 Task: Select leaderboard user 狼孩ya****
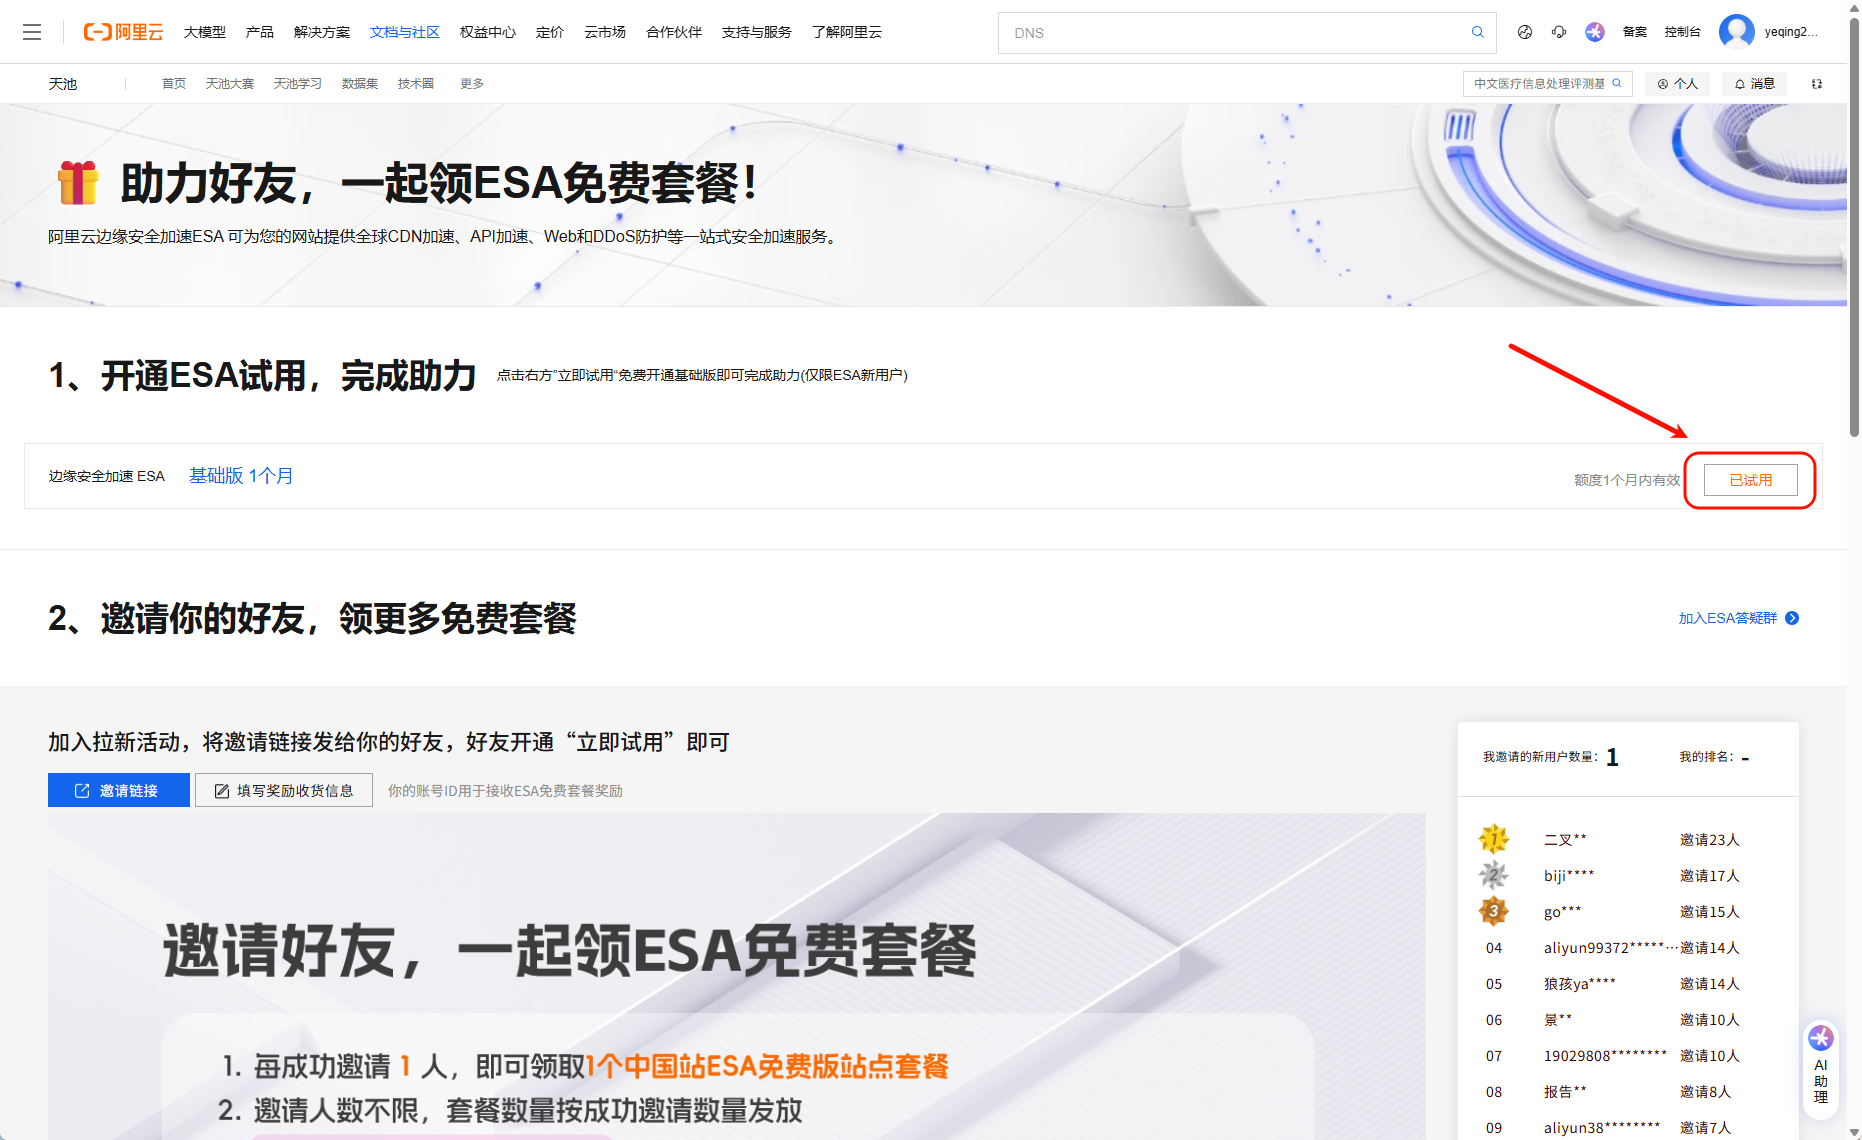[x=1580, y=984]
